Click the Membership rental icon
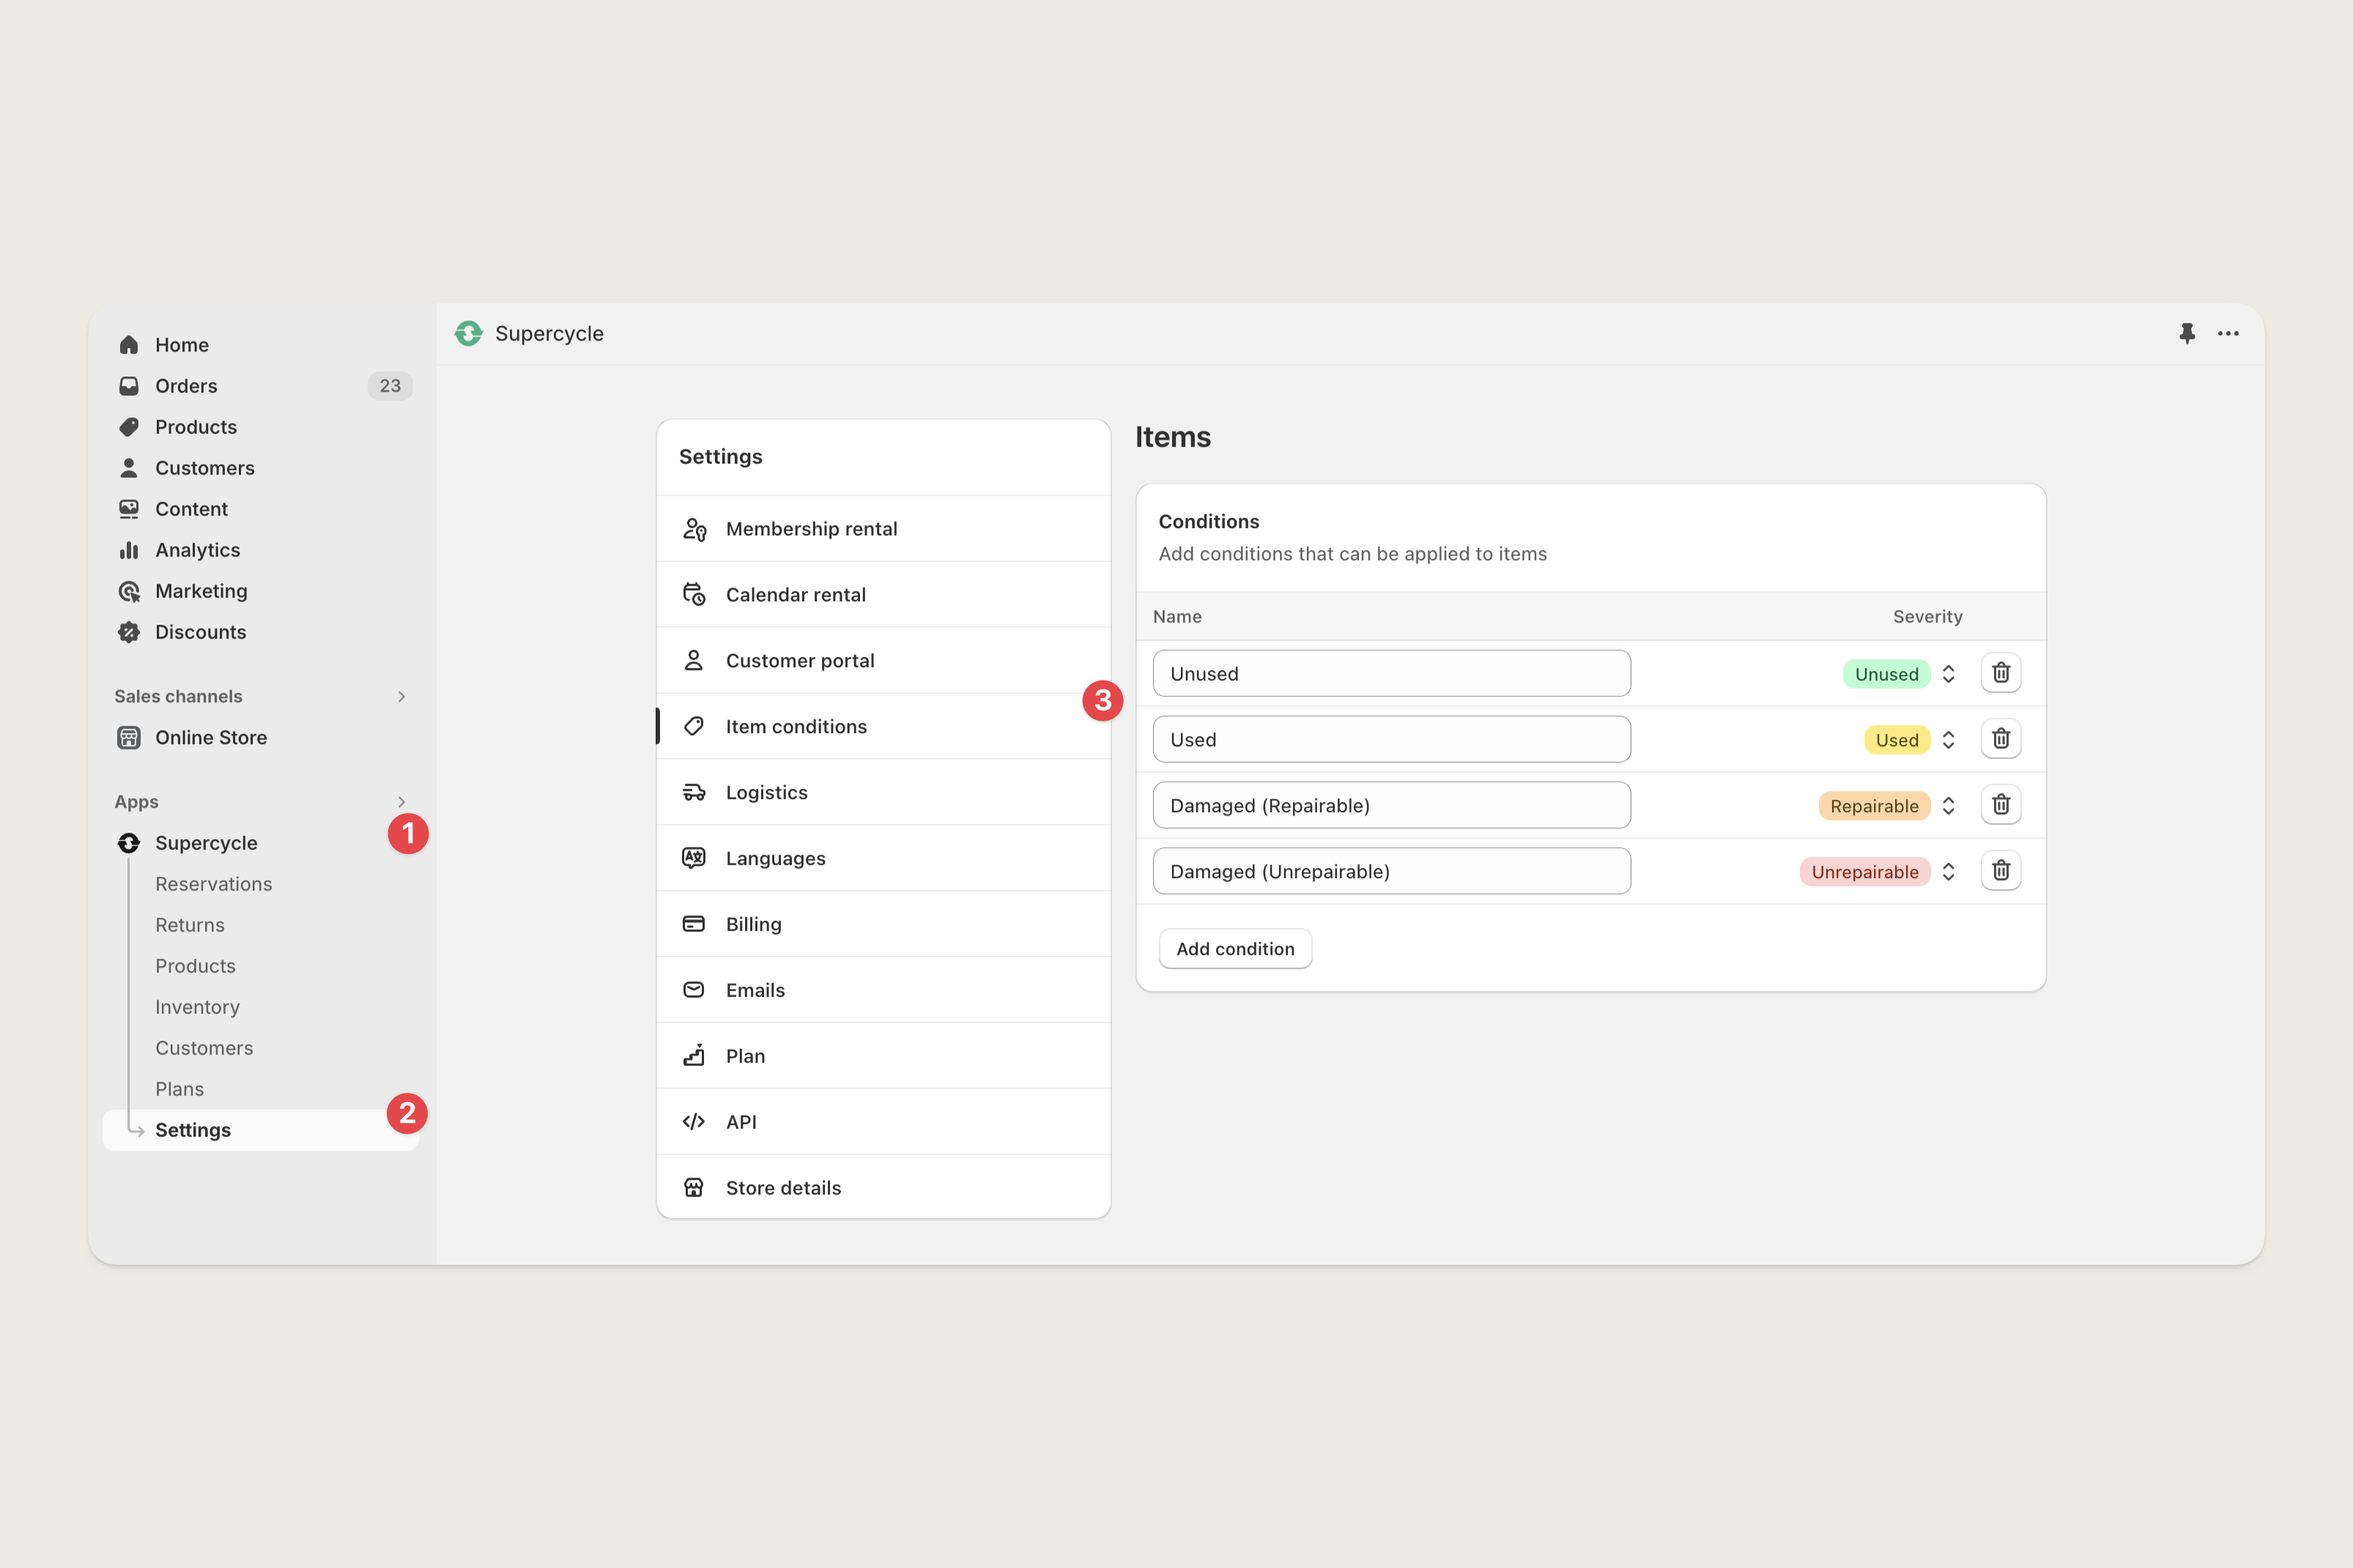Image resolution: width=2353 pixels, height=1568 pixels. pos(694,529)
